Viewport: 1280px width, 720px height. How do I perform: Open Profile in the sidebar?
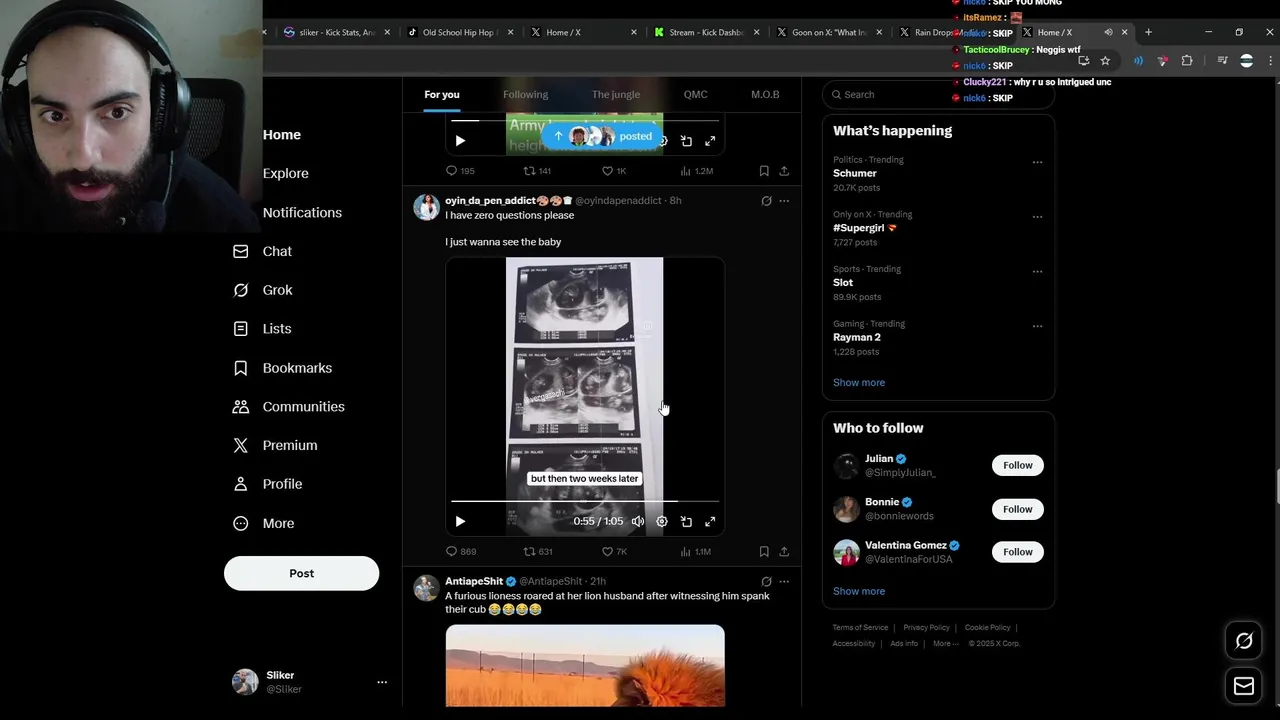click(x=267, y=484)
